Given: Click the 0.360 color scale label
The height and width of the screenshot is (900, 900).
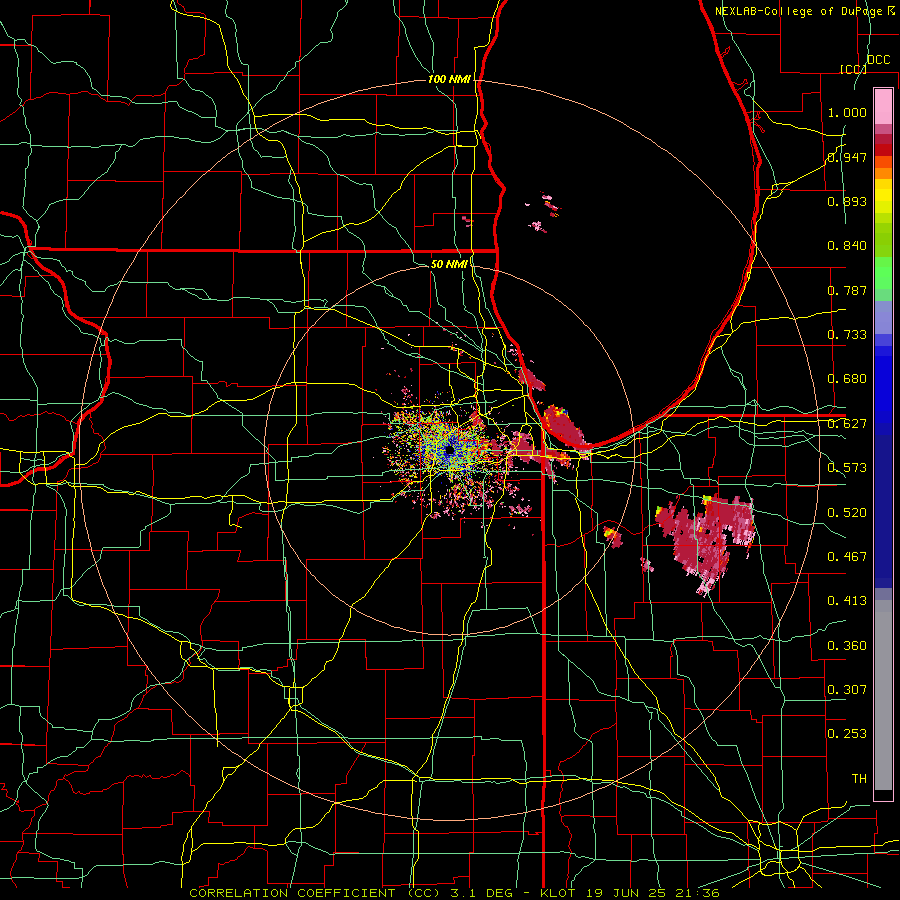Looking at the screenshot, I should pos(847,645).
